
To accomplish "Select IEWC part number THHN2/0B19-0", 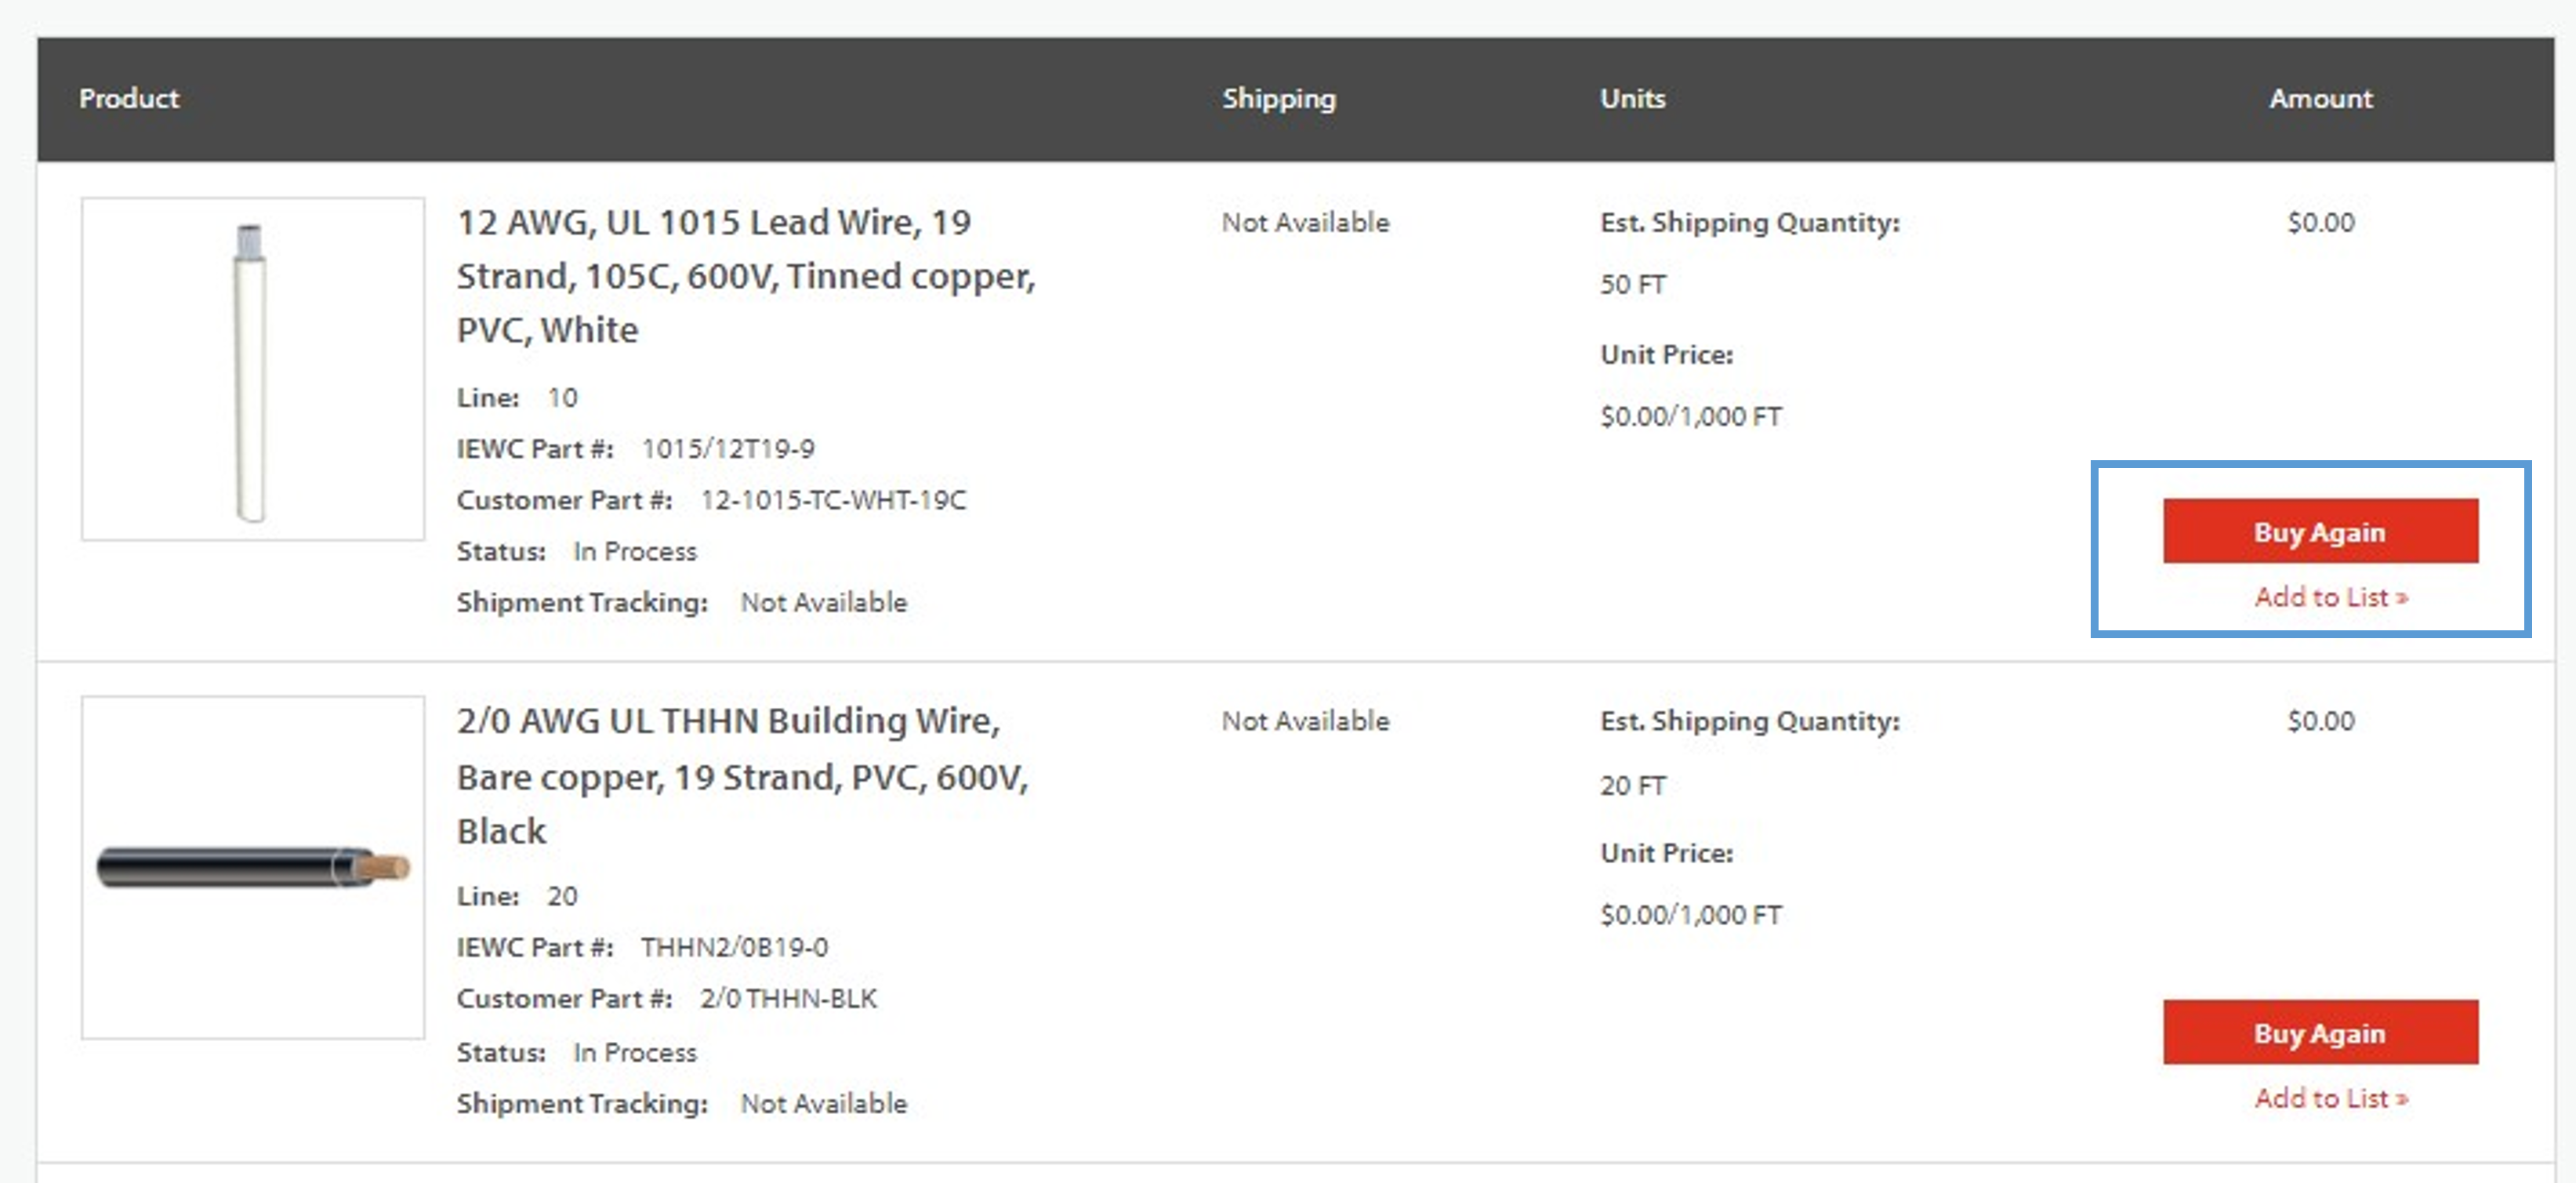I will [734, 947].
